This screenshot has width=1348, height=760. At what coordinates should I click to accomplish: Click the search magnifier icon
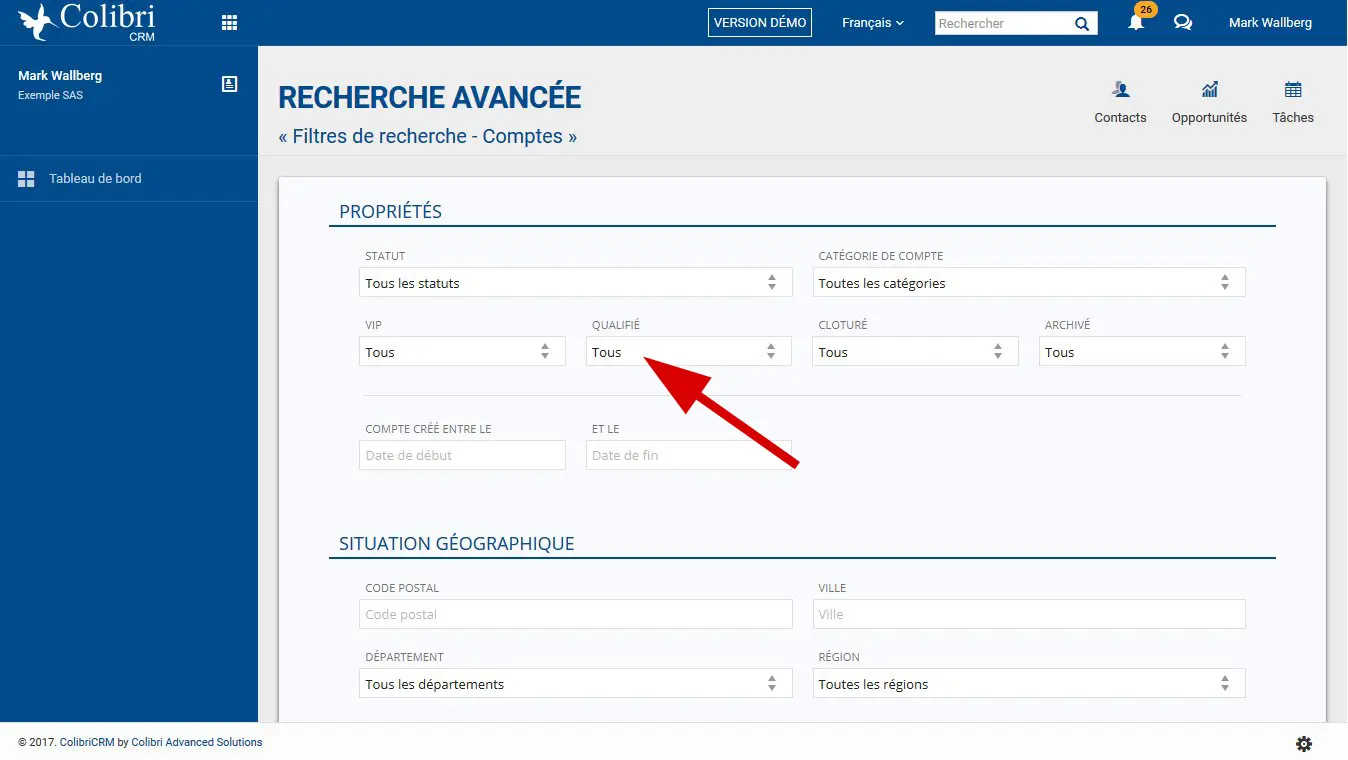(1082, 24)
